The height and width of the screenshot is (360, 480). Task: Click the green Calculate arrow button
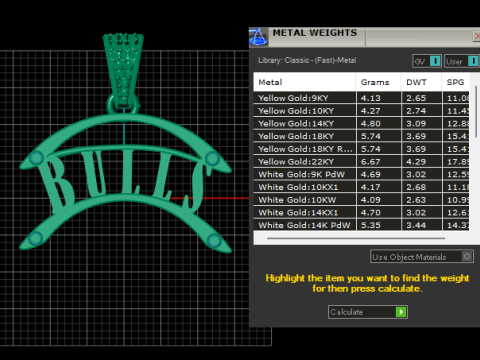point(401,312)
